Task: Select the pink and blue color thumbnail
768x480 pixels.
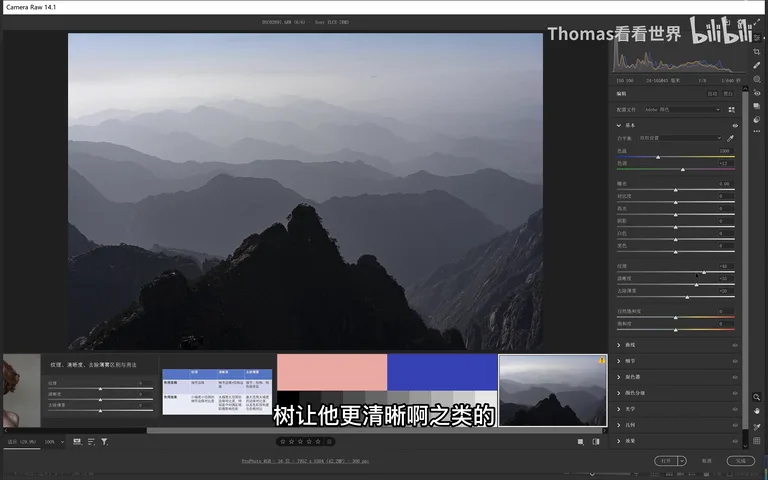Action: [x=387, y=390]
